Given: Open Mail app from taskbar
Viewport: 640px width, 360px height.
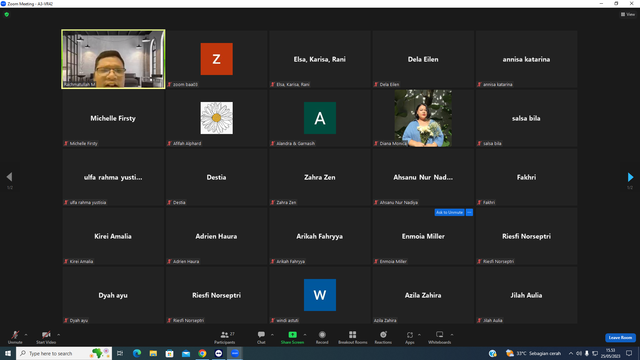Looking at the screenshot, I should click(186, 353).
